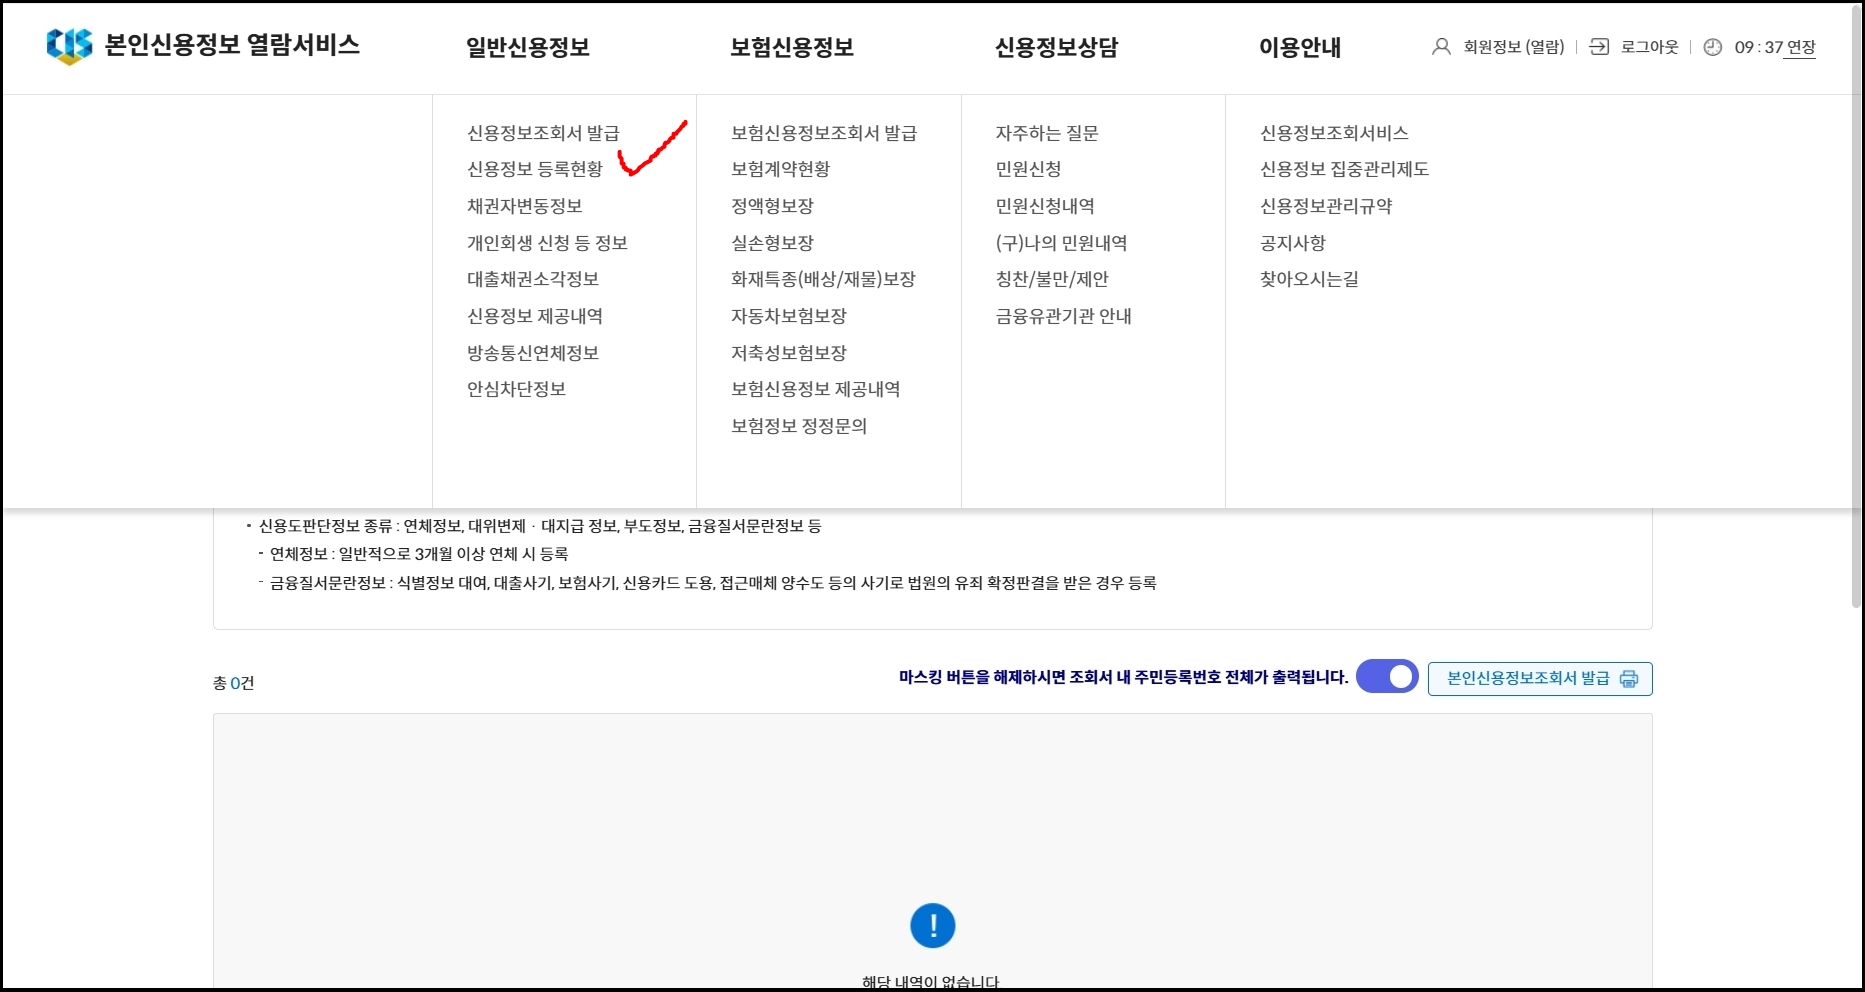Click the user profile icon
Viewport: 1865px width, 992px height.
(1441, 47)
